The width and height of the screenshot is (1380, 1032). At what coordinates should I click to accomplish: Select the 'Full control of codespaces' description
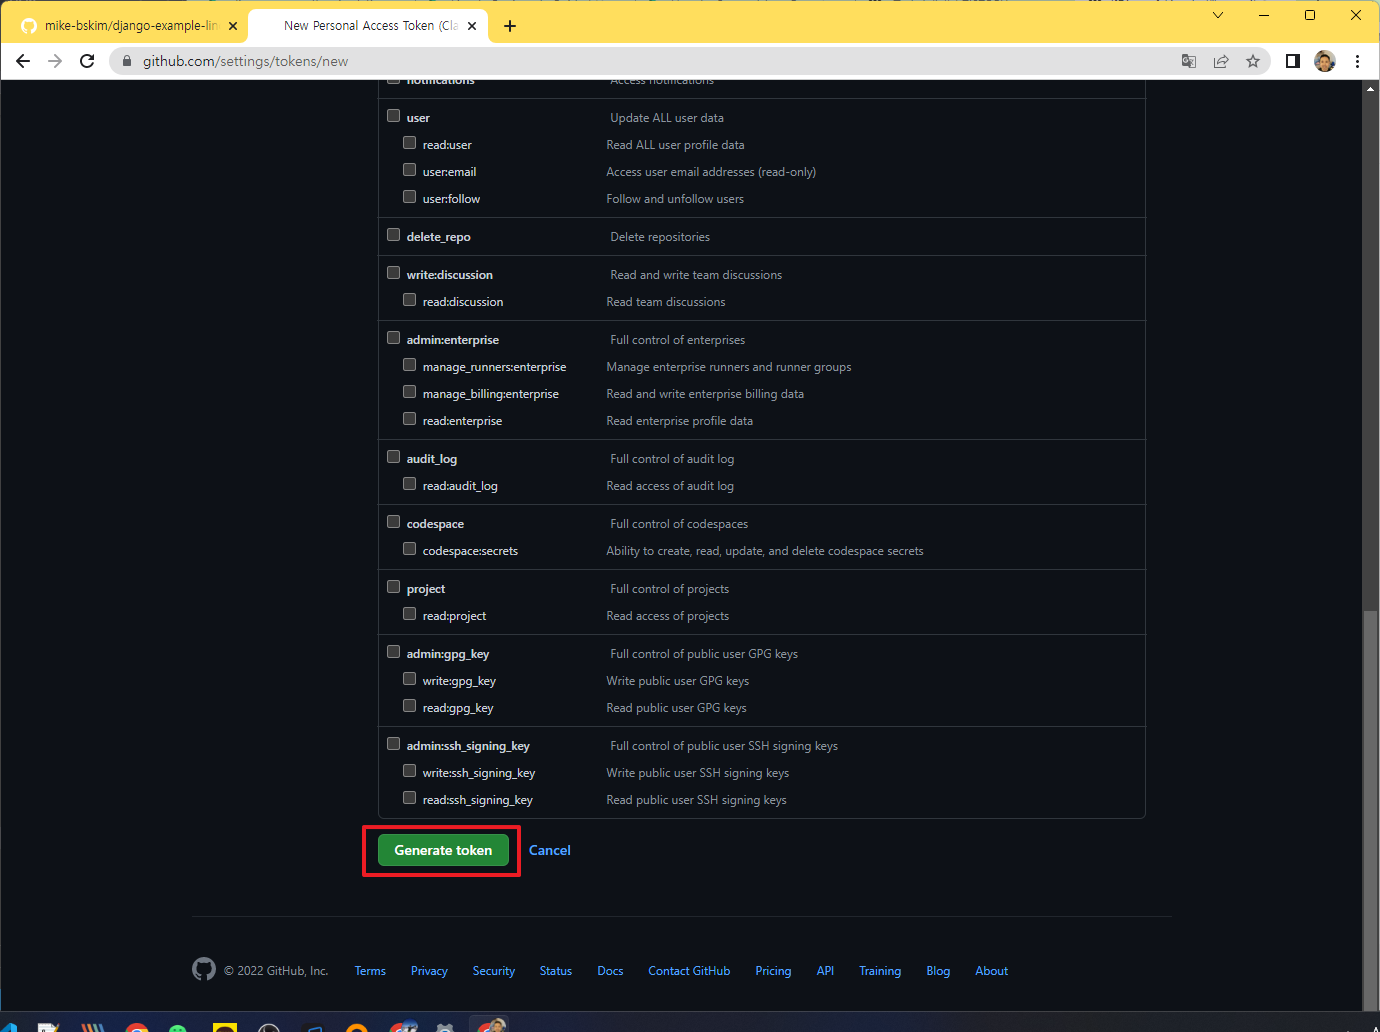coord(679,524)
